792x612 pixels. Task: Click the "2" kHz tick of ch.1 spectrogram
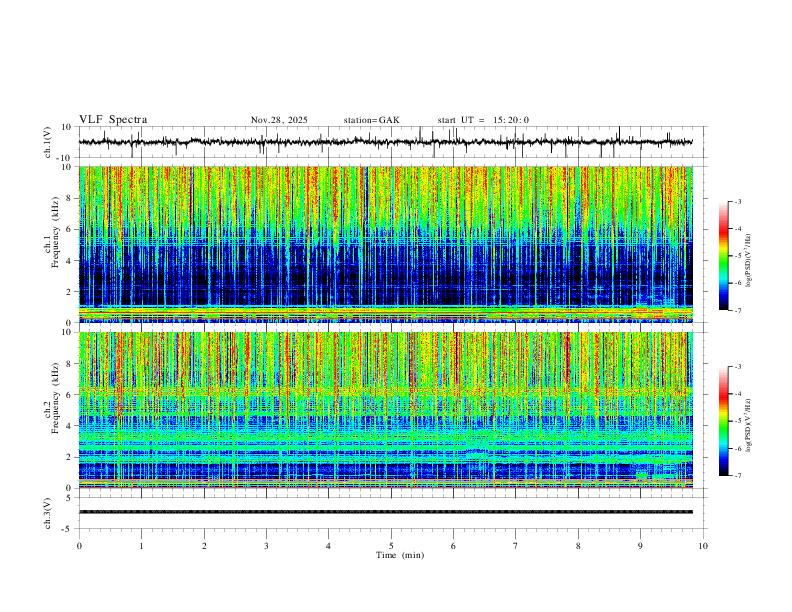(x=70, y=291)
